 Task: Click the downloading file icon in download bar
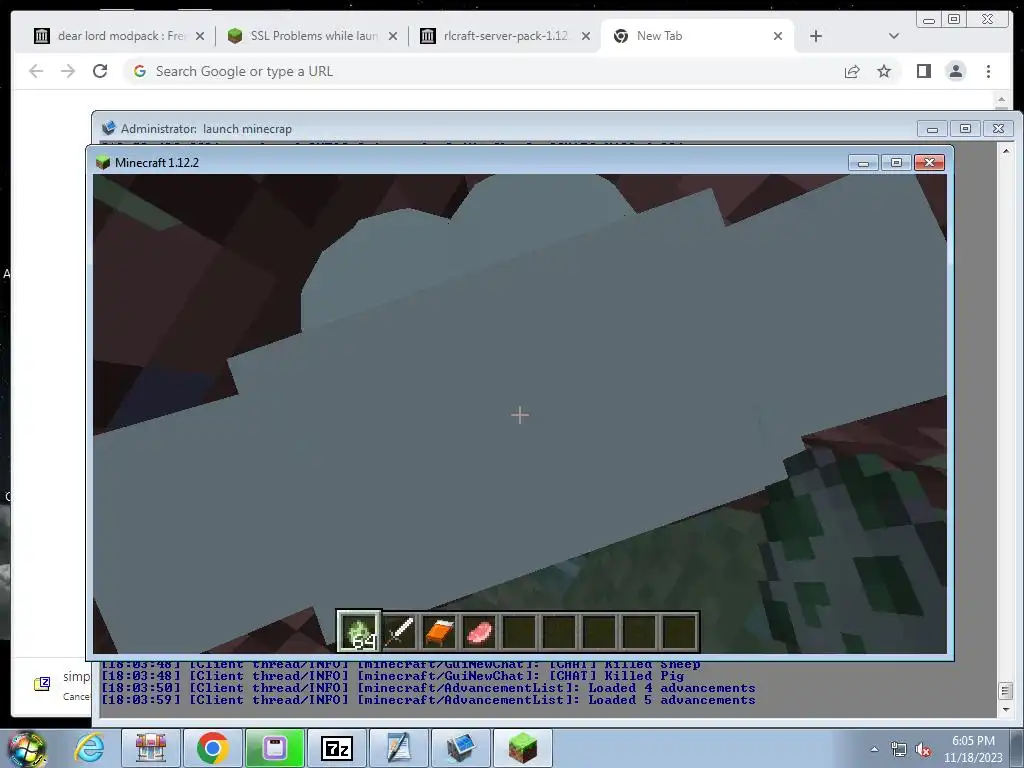[x=42, y=684]
